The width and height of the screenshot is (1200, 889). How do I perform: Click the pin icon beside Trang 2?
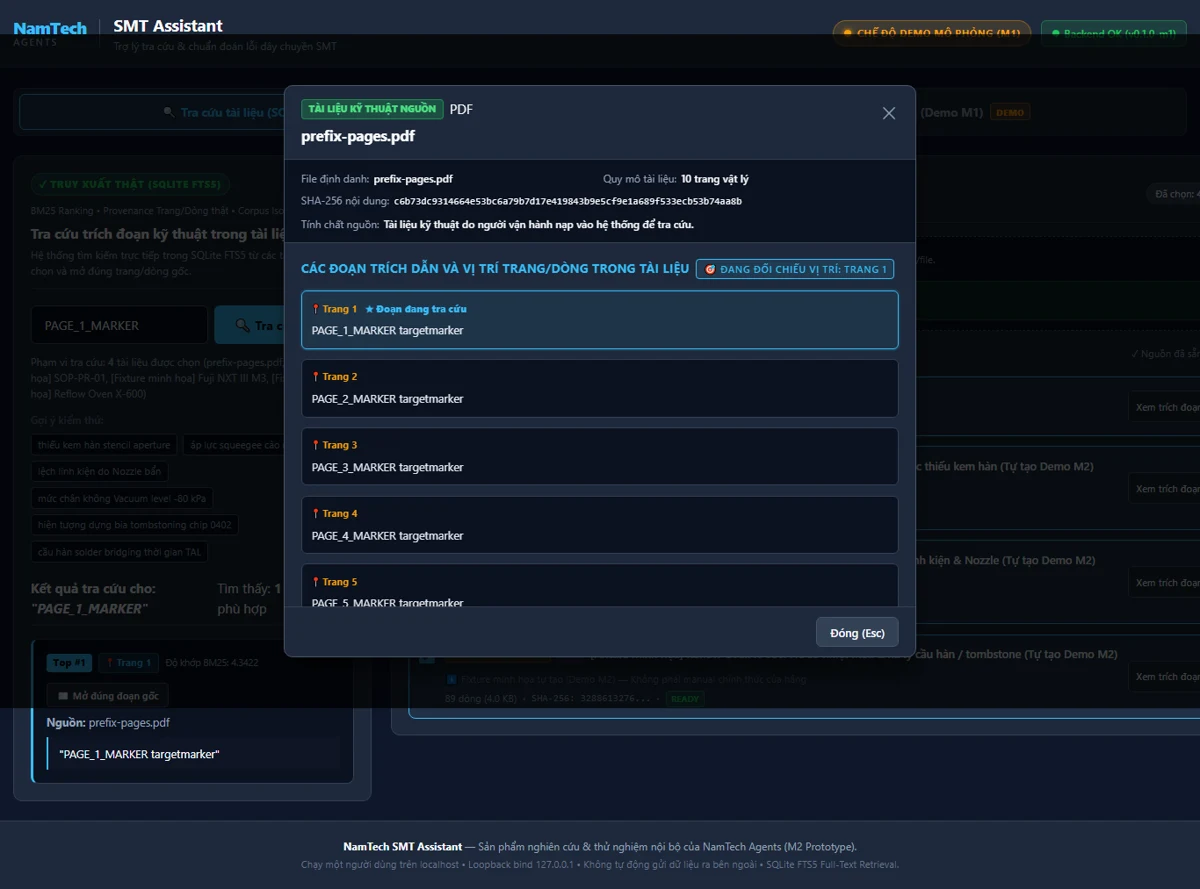pyautogui.click(x=316, y=377)
